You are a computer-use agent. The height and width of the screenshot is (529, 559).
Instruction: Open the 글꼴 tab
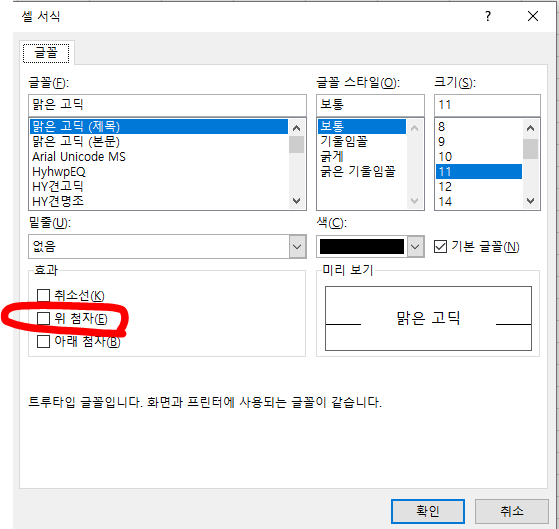tap(46, 53)
